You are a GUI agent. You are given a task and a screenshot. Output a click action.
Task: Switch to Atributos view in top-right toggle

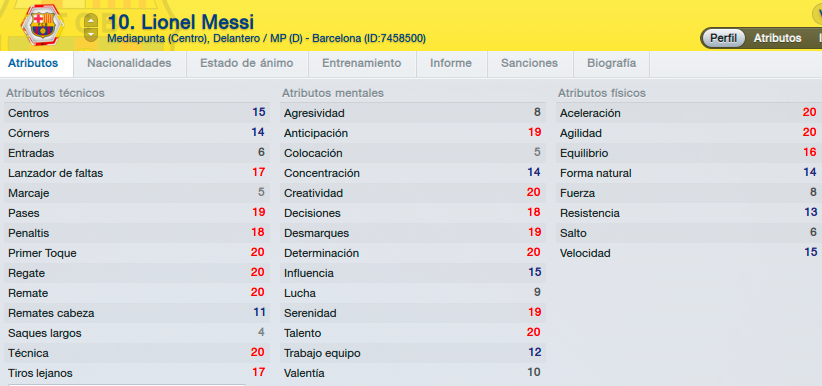(x=777, y=38)
